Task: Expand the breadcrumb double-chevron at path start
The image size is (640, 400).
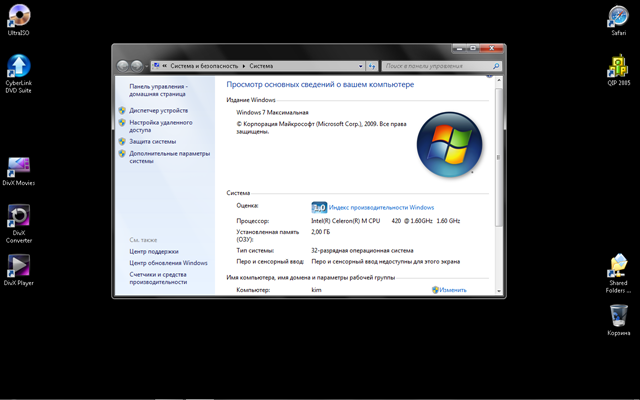Action: [164, 66]
